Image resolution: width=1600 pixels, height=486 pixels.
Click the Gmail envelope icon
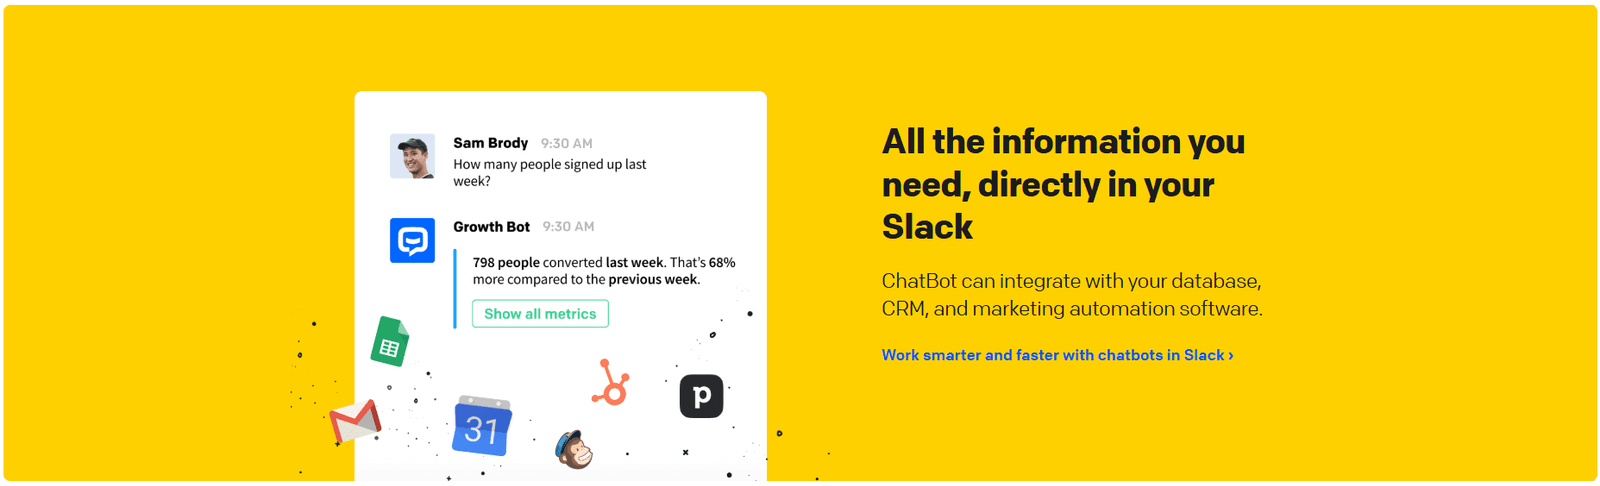coord(356,422)
